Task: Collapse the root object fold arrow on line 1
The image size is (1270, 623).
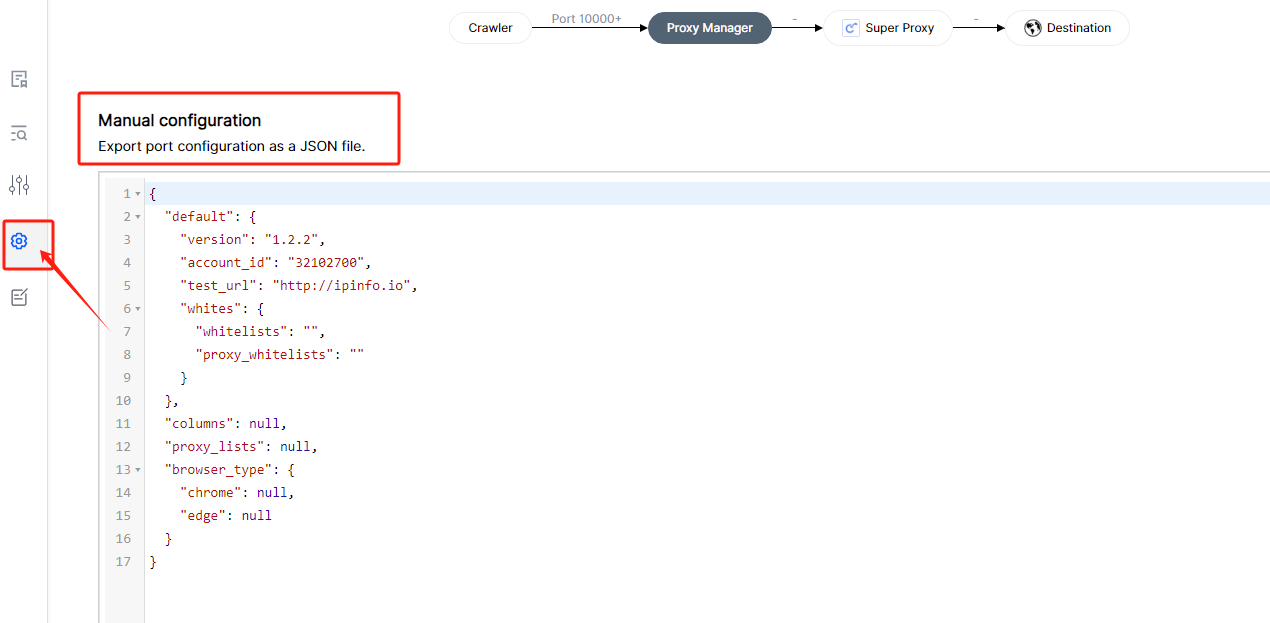Action: coord(138,194)
